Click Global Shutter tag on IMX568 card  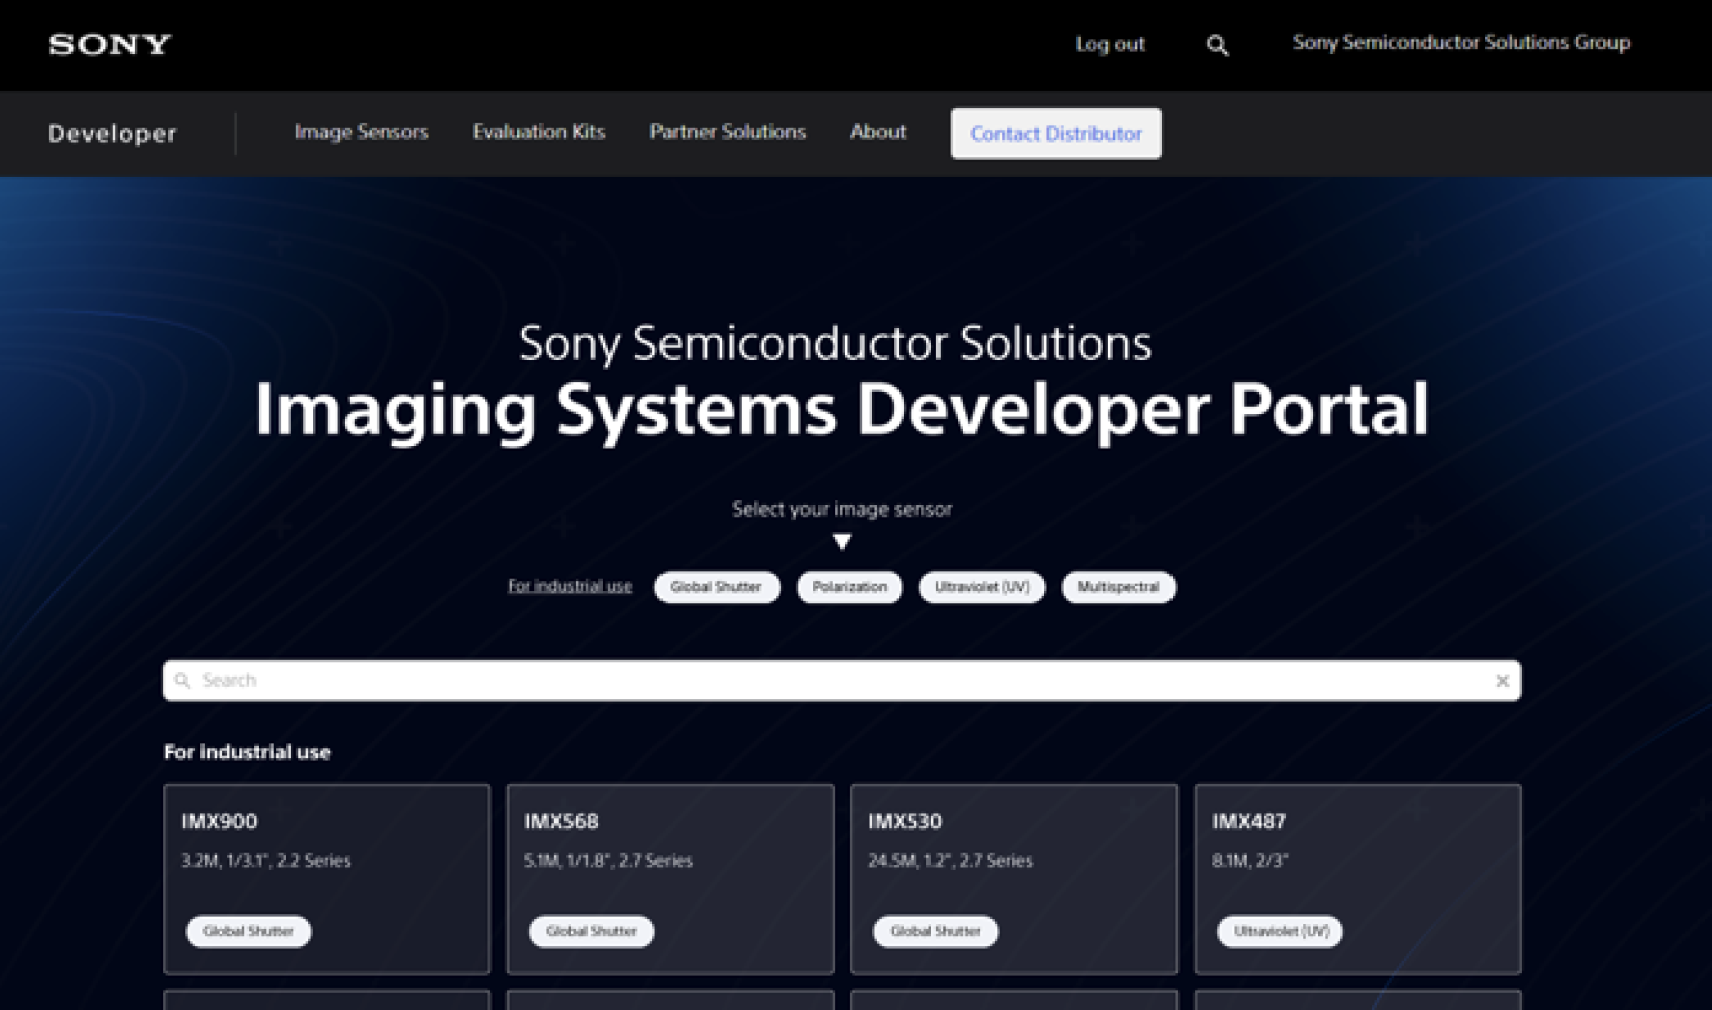tap(591, 931)
